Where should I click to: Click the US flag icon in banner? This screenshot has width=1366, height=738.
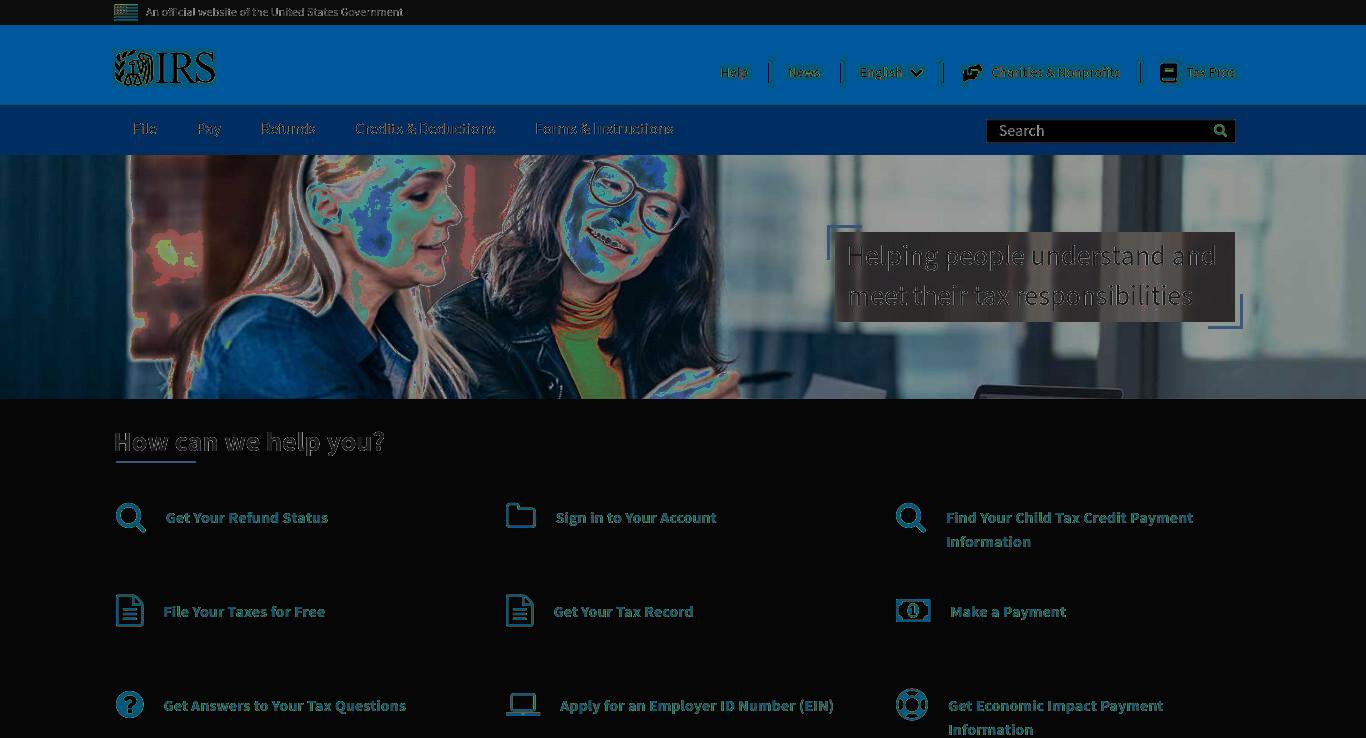click(x=126, y=12)
